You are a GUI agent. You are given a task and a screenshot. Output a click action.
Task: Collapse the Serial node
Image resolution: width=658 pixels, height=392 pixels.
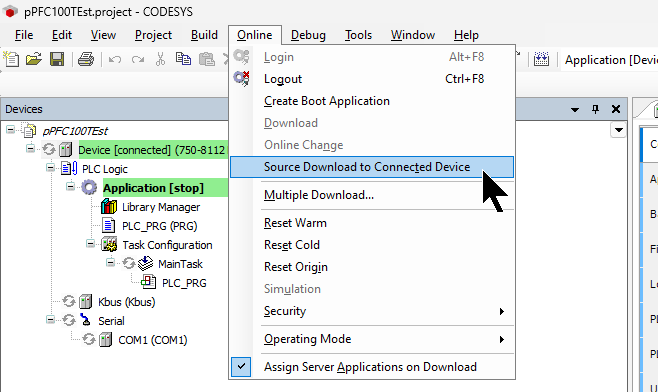(50, 319)
